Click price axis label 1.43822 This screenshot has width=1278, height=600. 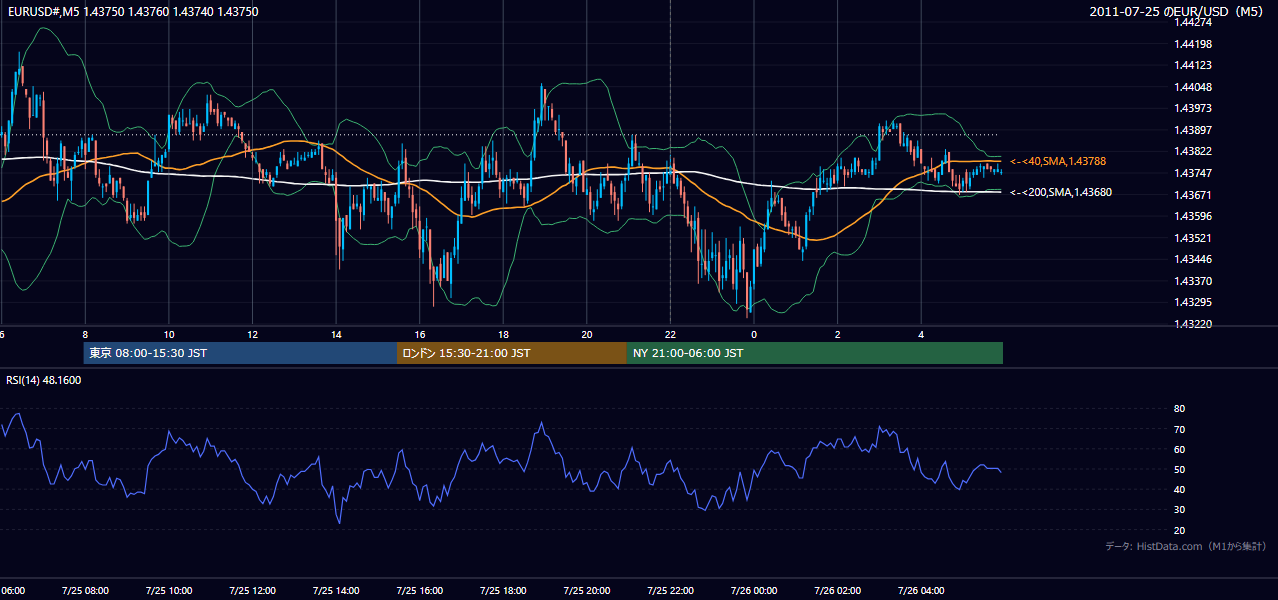coord(1192,151)
